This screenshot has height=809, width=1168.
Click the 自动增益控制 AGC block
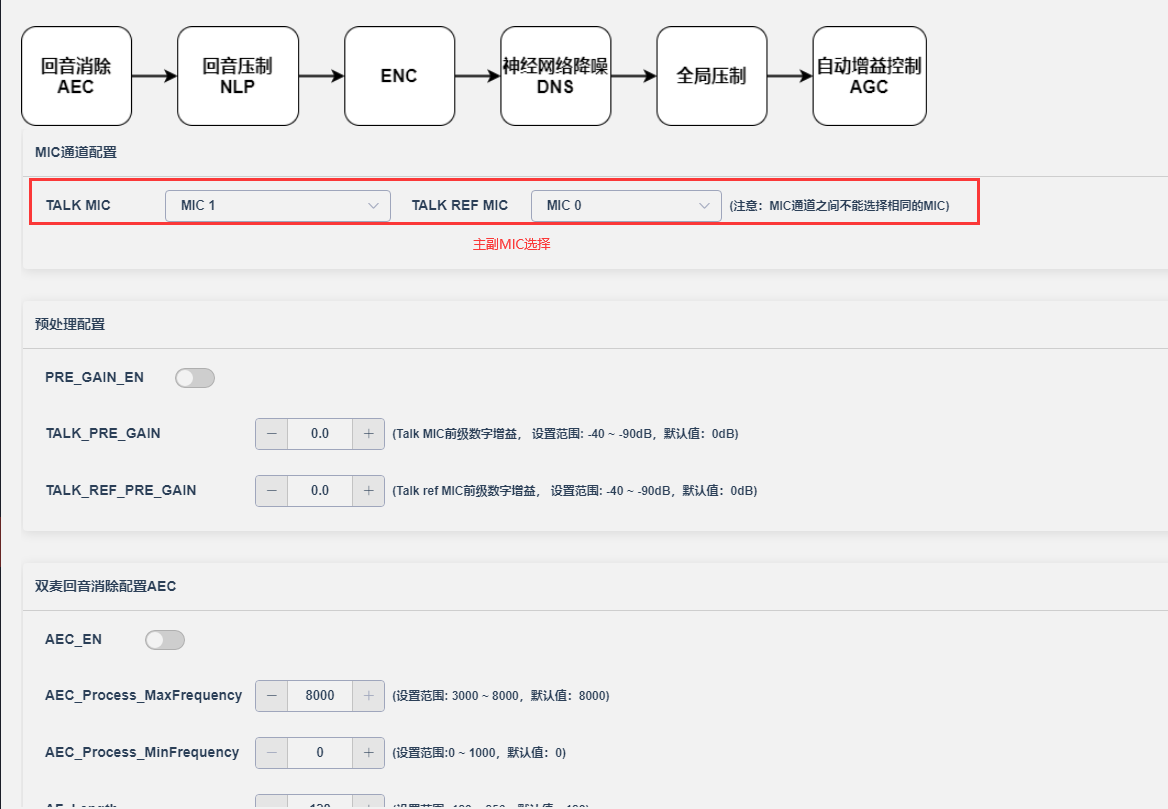[869, 76]
